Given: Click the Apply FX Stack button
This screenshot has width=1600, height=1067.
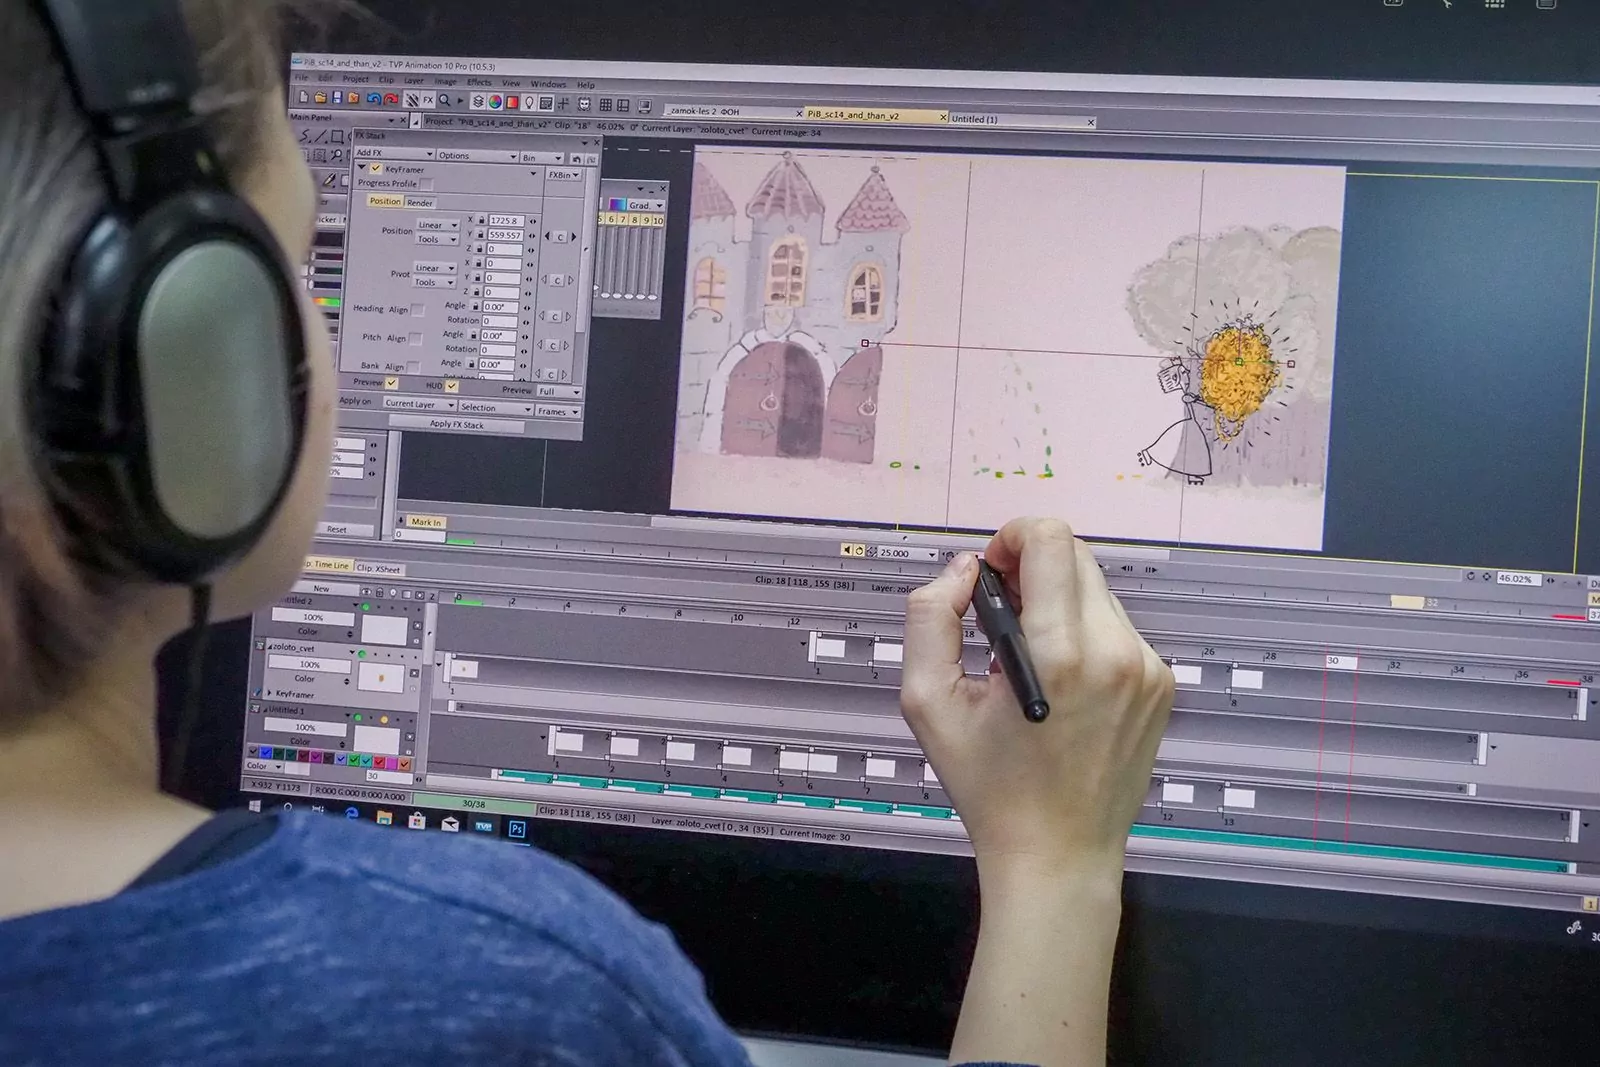Looking at the screenshot, I should pyautogui.click(x=457, y=425).
